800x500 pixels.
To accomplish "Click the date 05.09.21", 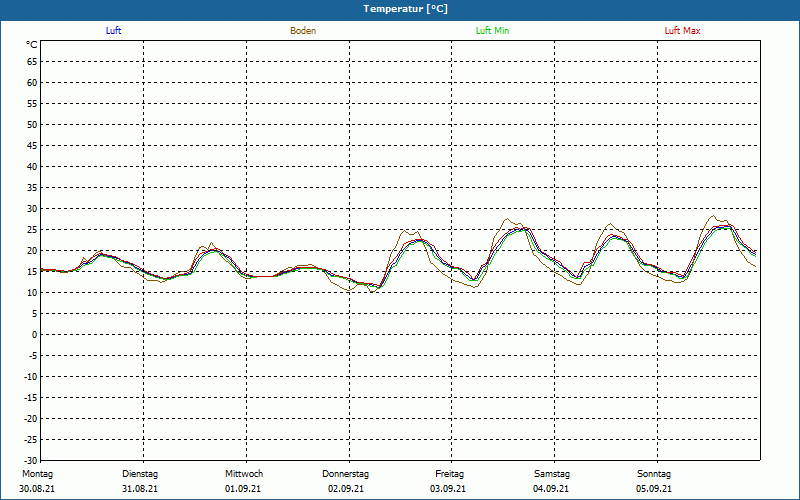I will [654, 489].
